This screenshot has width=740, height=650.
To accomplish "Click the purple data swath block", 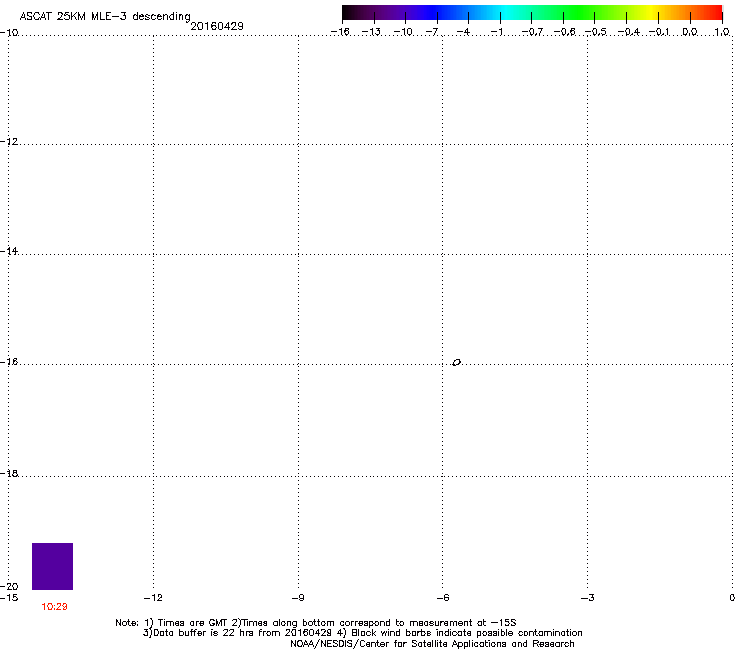I will [52, 566].
